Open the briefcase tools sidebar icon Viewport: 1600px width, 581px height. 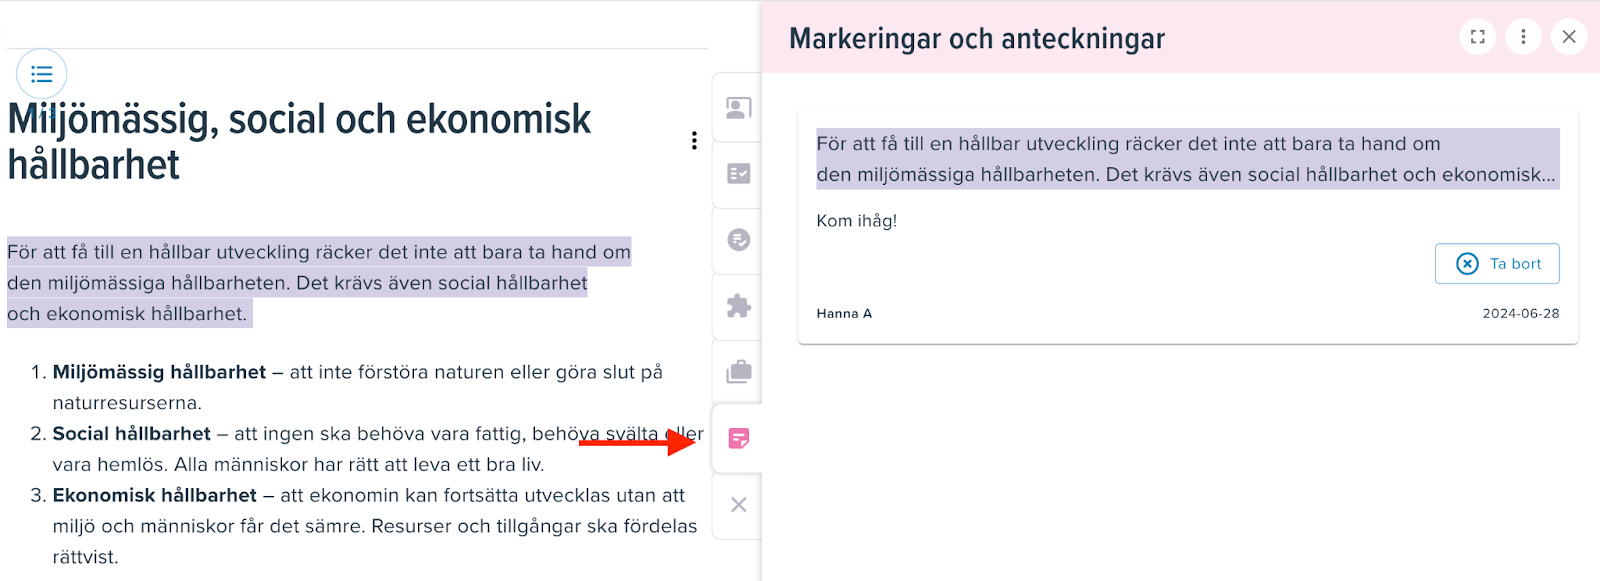[x=738, y=372]
